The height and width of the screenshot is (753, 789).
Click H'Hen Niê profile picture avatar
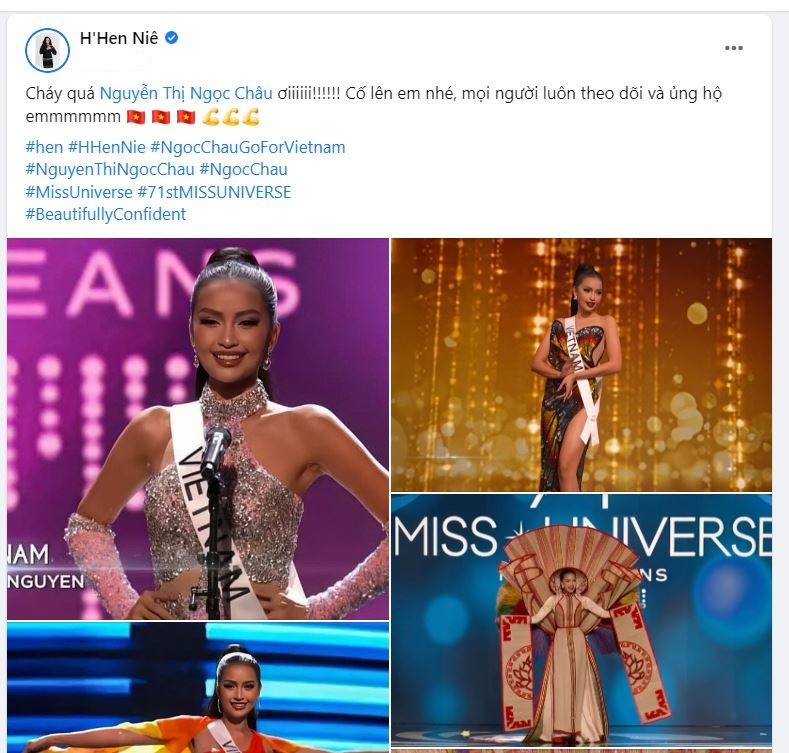tap(47, 50)
